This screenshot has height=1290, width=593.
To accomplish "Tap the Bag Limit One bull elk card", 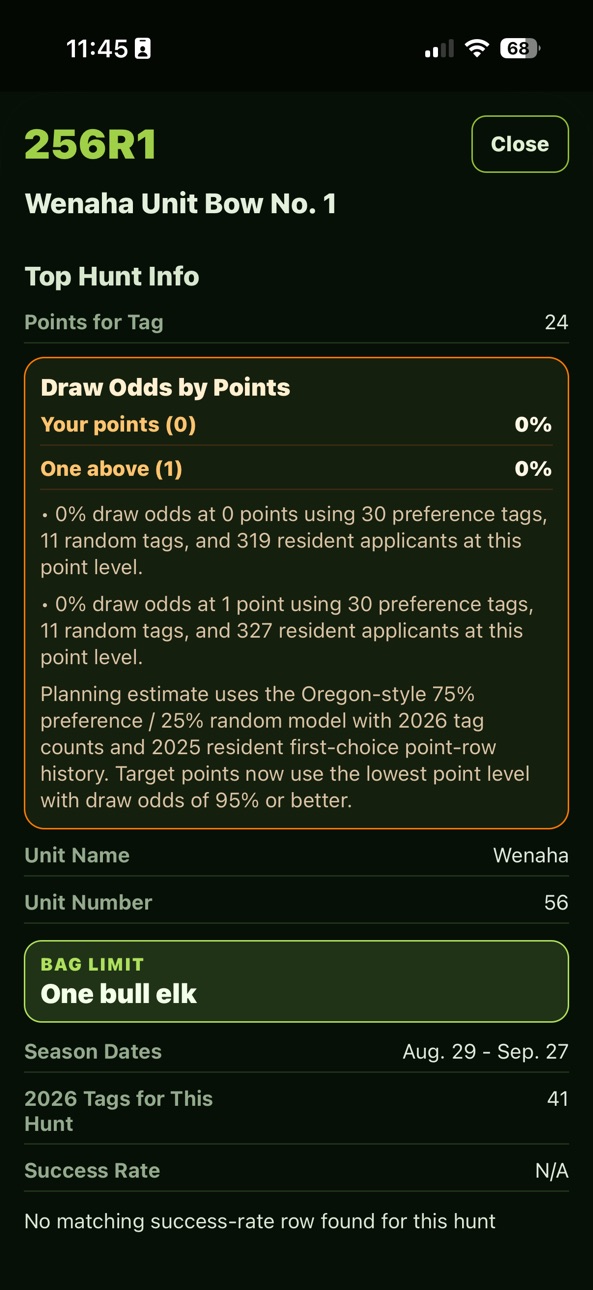I will click(x=296, y=981).
